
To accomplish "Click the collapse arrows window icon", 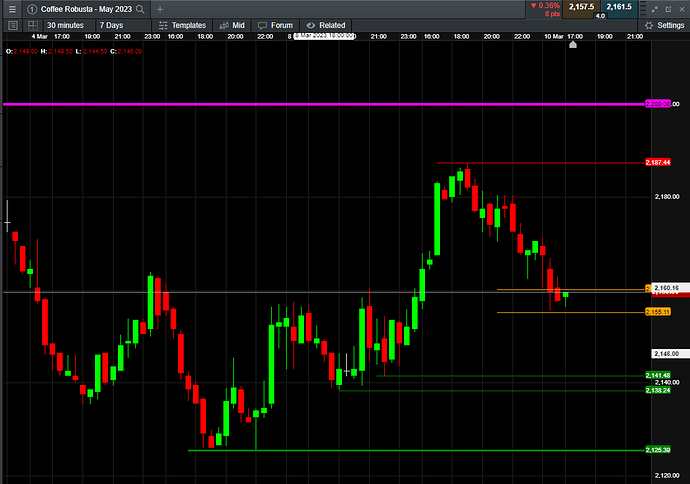I will tap(655, 9).
